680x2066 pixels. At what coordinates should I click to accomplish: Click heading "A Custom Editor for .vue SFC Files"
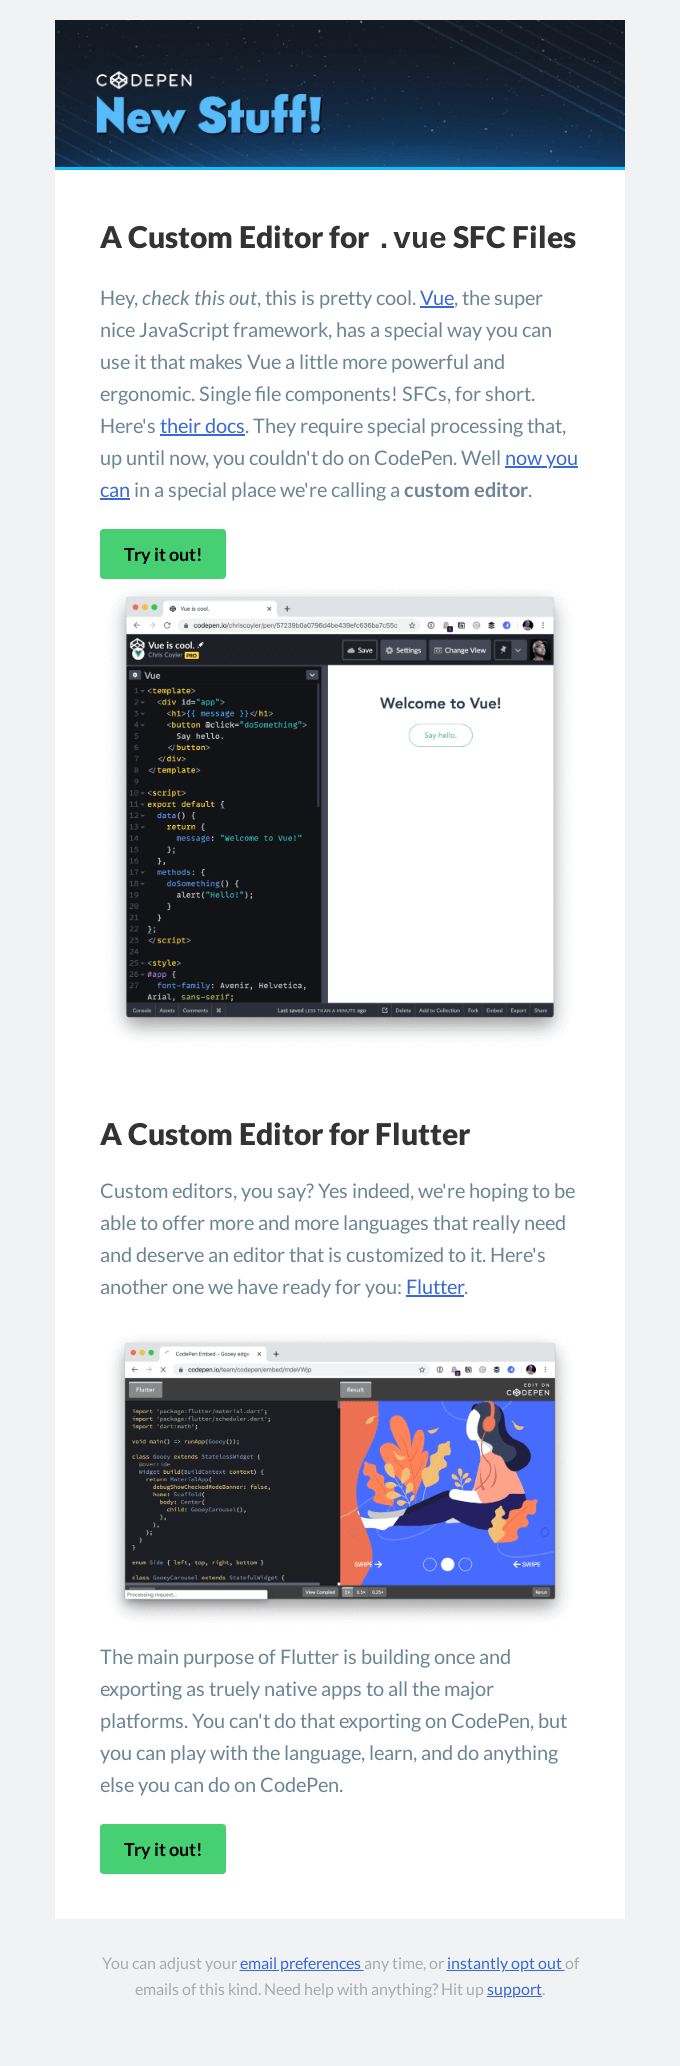[x=338, y=238]
